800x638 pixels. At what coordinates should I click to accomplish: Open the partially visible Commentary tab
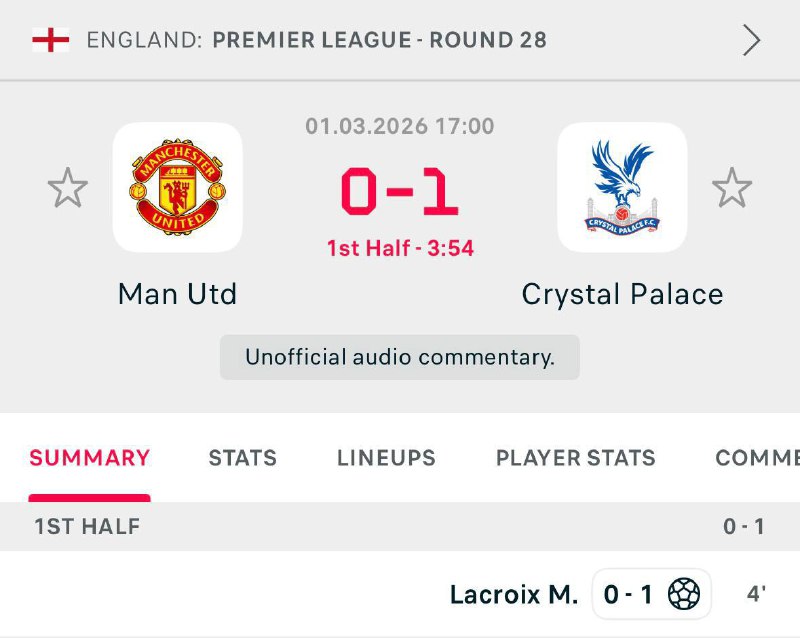coord(757,458)
